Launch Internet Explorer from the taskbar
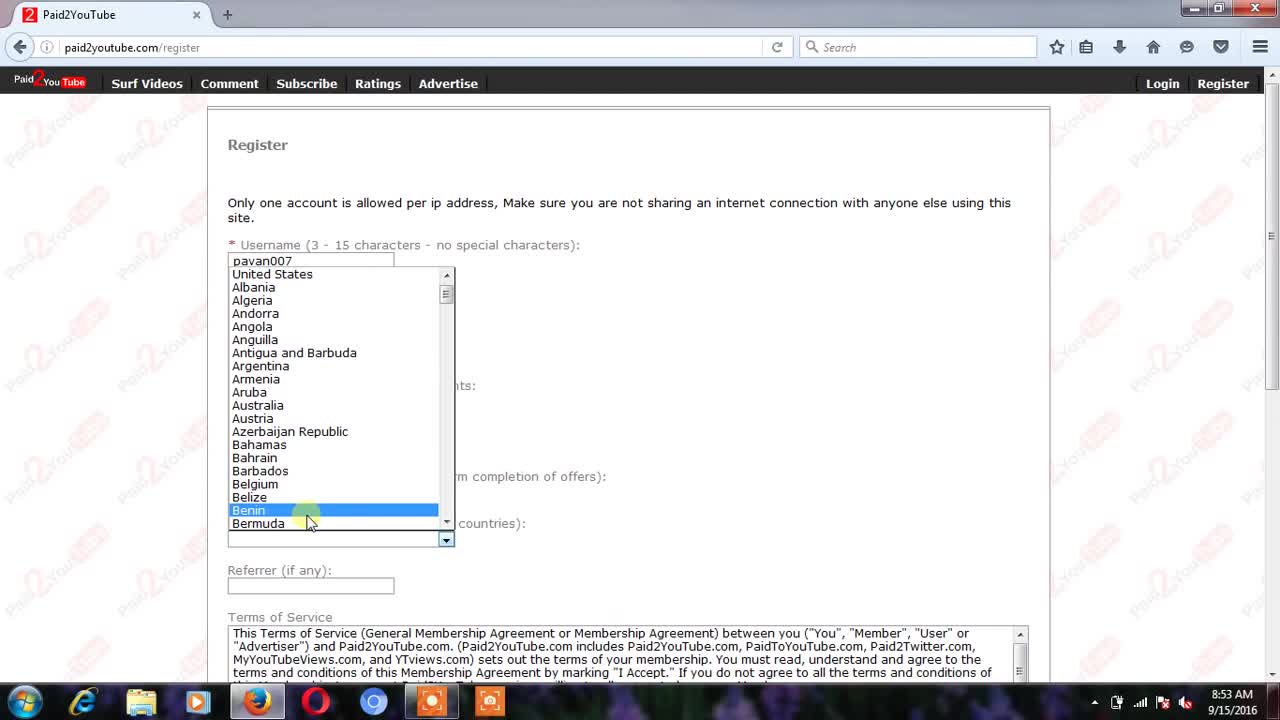 83,702
